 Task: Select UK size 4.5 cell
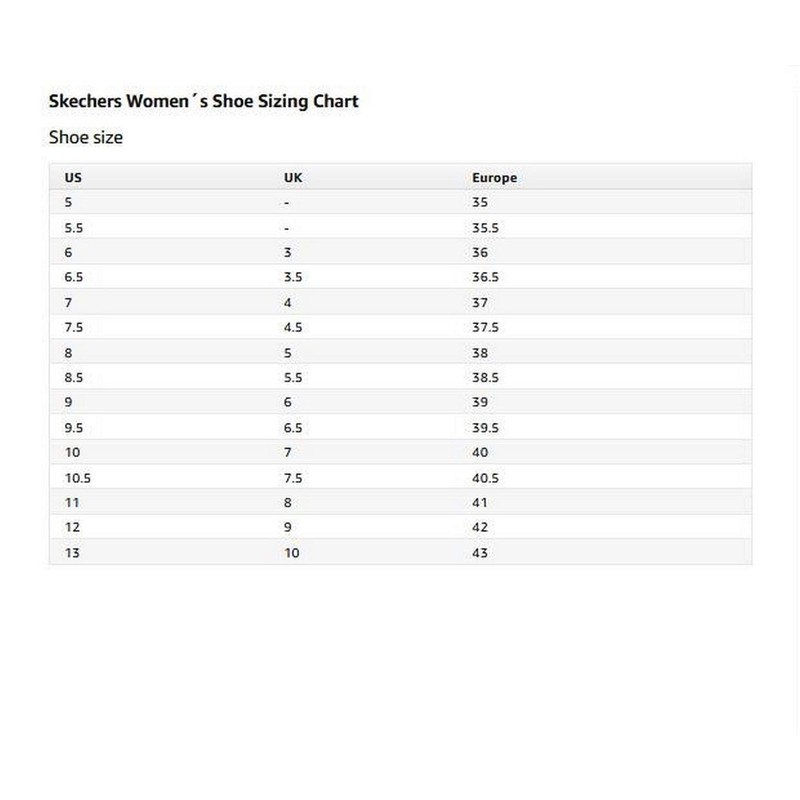point(293,327)
